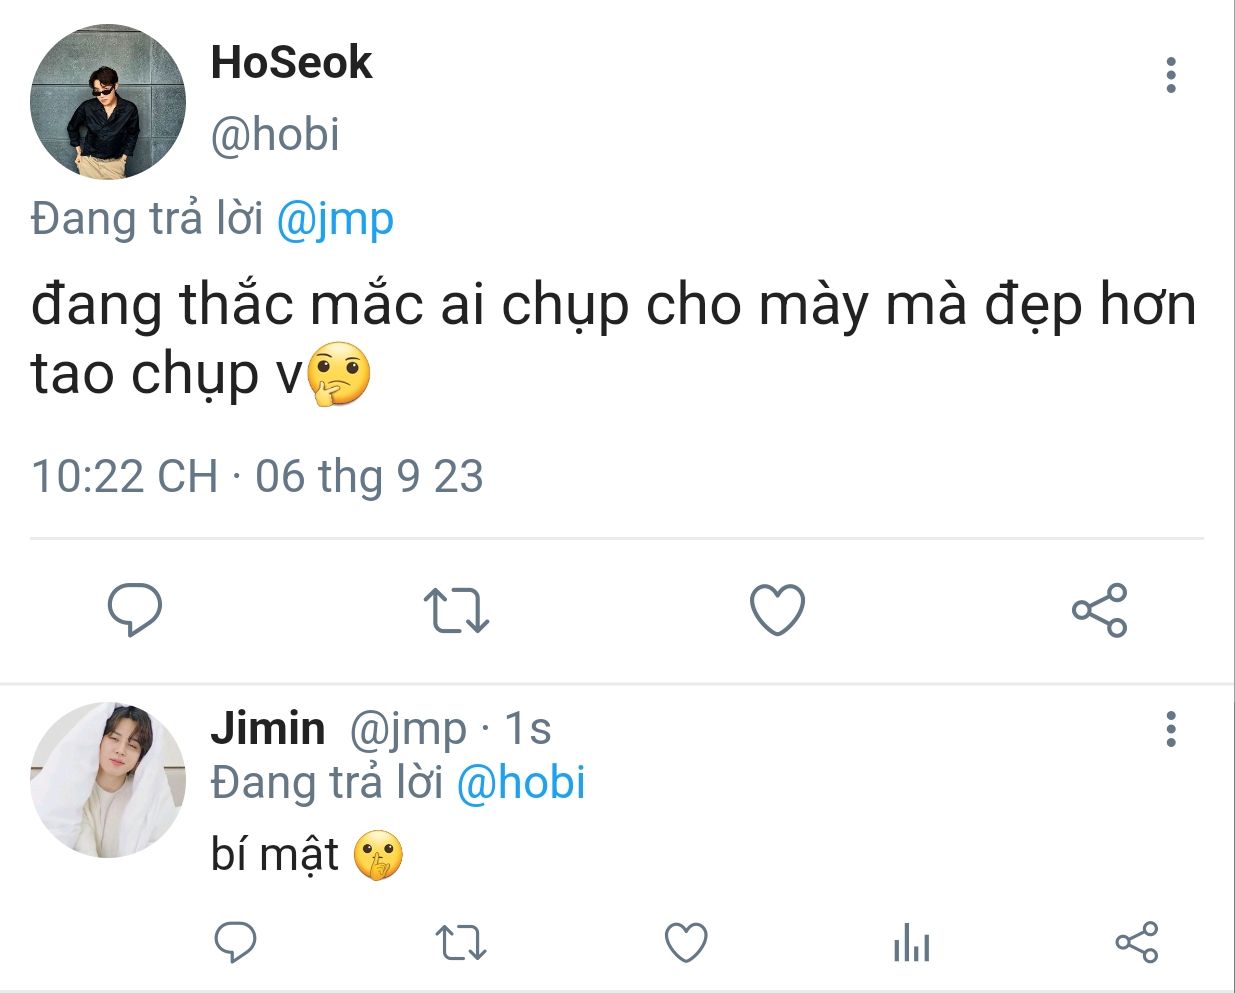
Task: Open three-dot menu on HoSeok's tweet
Action: pyautogui.click(x=1170, y=75)
